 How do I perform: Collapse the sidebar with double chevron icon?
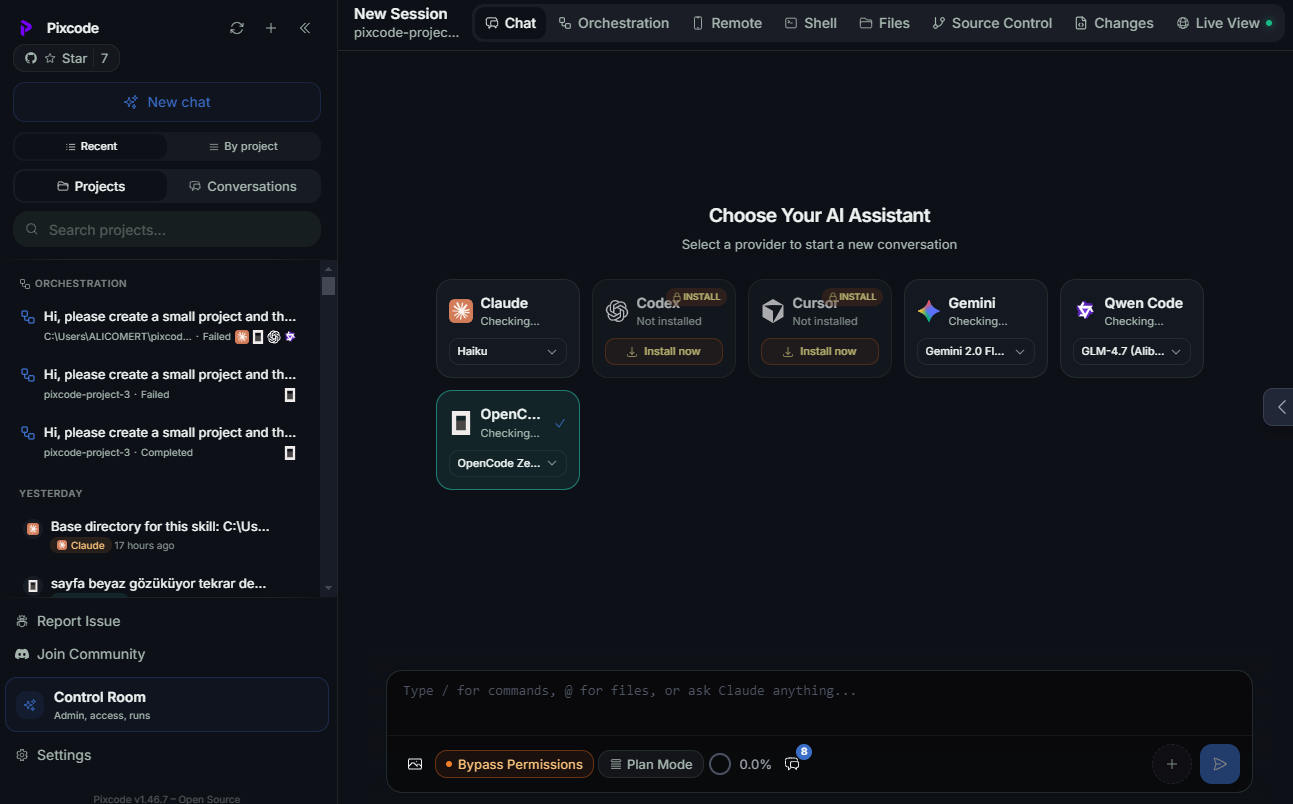click(x=305, y=28)
